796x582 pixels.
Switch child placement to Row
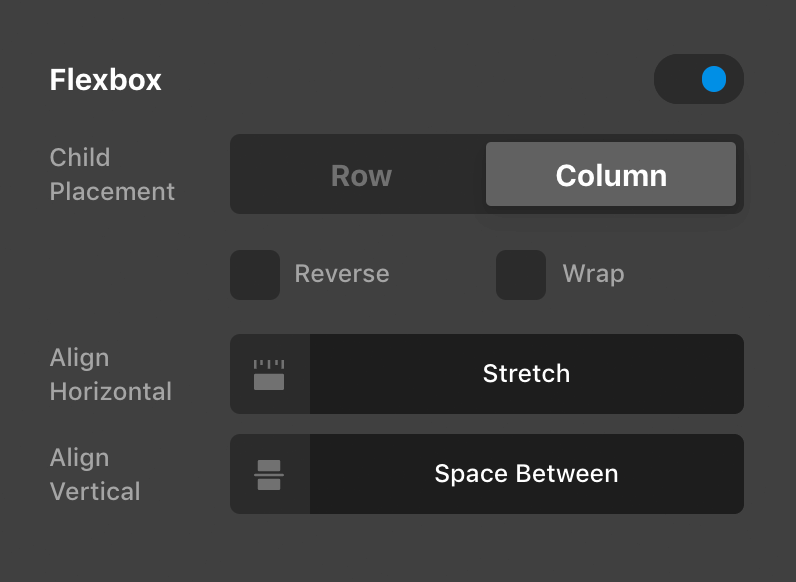(361, 175)
